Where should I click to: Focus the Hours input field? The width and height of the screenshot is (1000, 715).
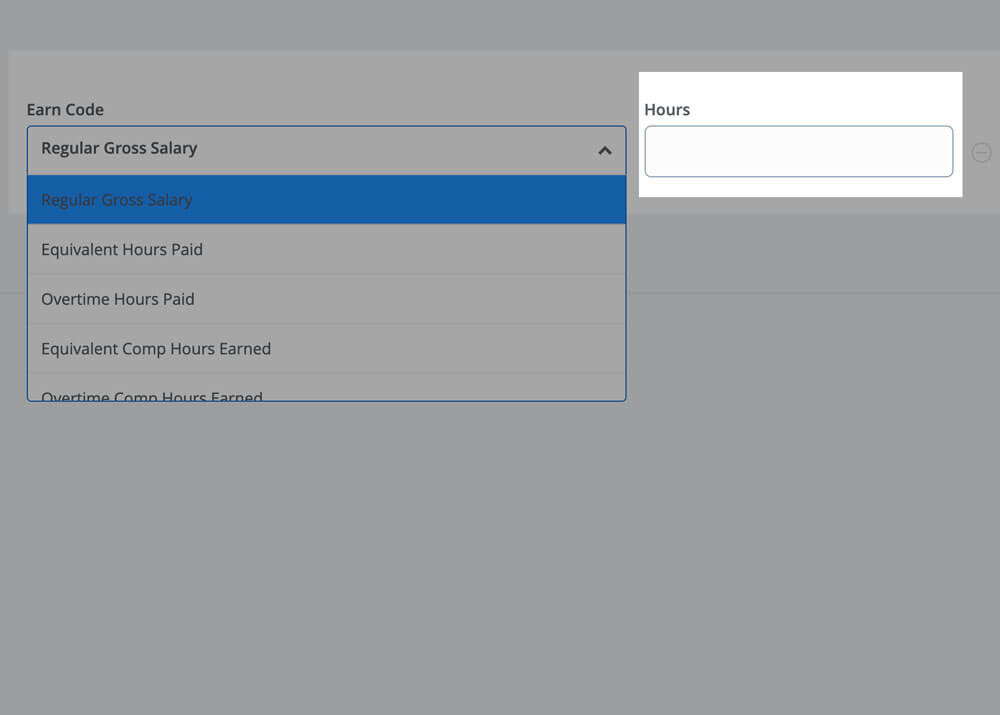tap(798, 152)
